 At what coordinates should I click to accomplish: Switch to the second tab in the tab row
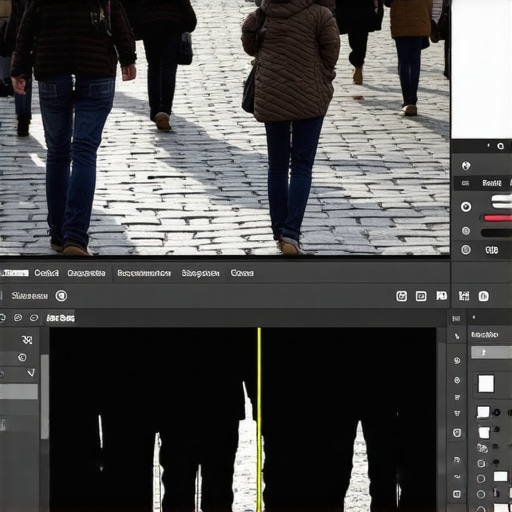(46, 273)
